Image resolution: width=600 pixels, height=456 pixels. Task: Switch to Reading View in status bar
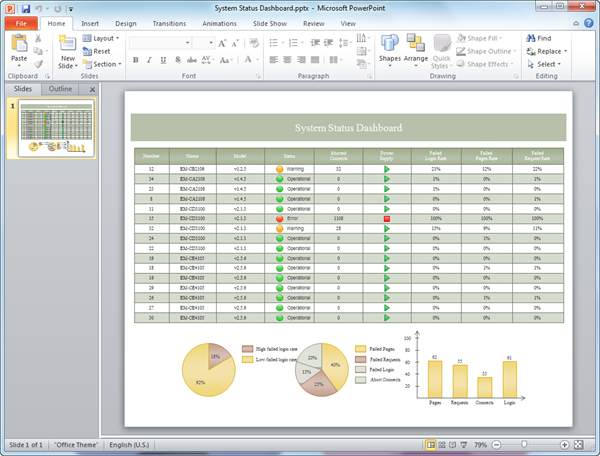[454, 444]
